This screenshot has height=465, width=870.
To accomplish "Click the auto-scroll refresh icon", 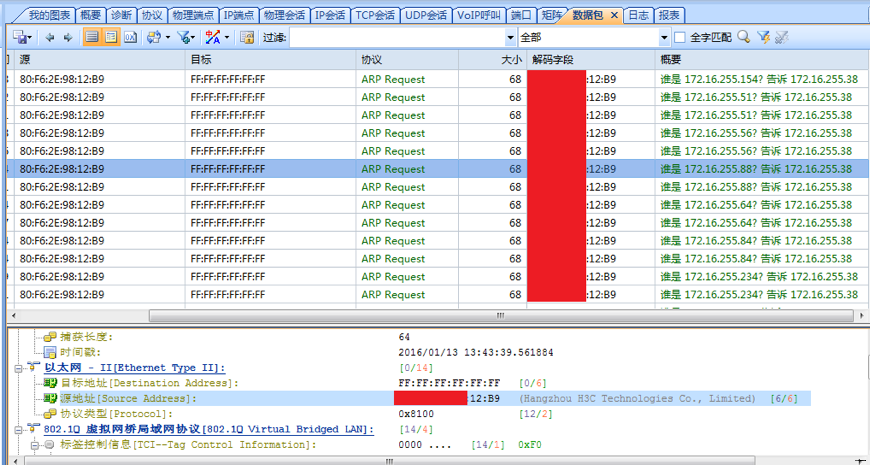I will coord(154,38).
